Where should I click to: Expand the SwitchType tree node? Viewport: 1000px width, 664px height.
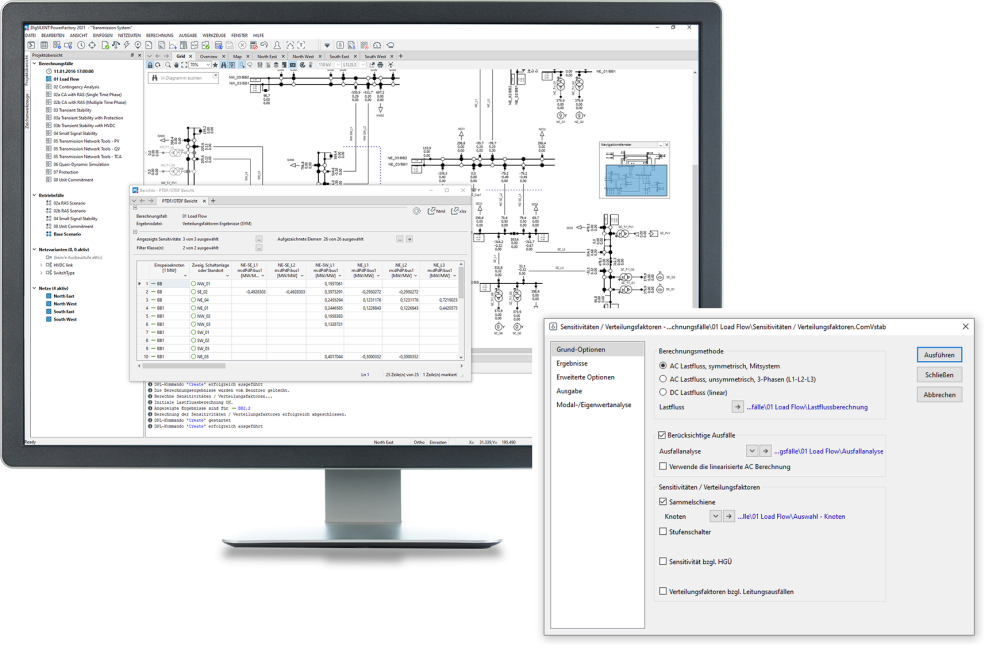pyautogui.click(x=41, y=272)
